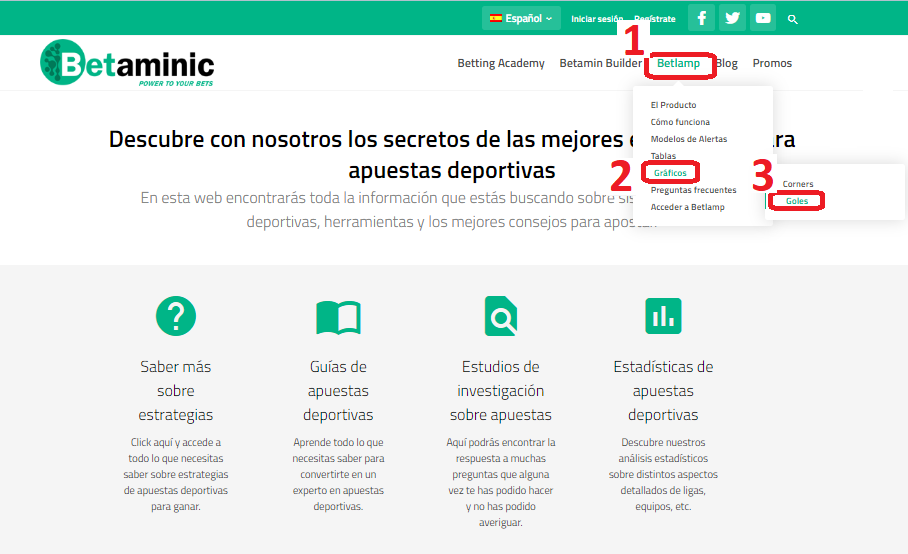Select El Producto in Betlamp submenu
Image resolution: width=908 pixels, height=554 pixels.
click(673, 105)
